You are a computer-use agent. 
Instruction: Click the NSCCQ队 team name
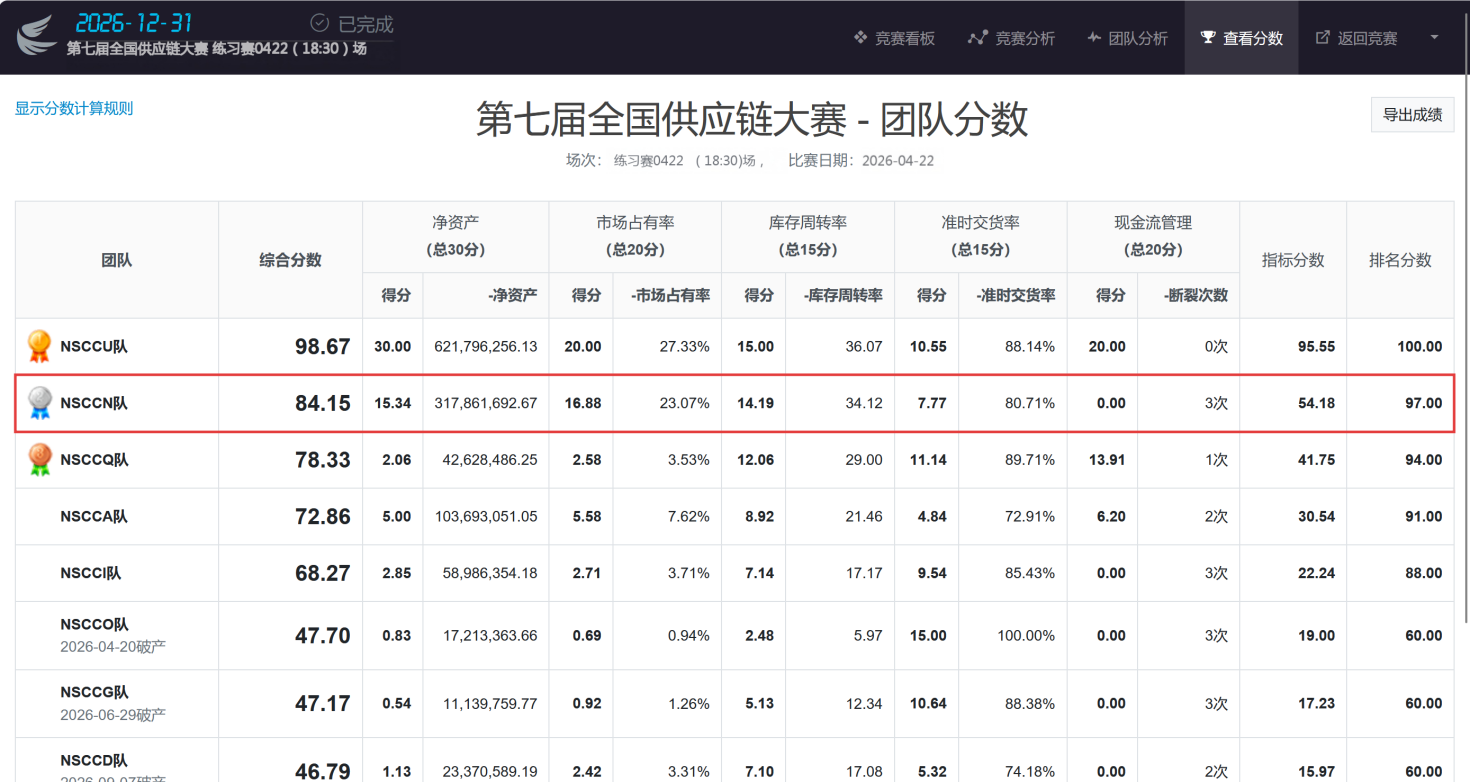click(x=94, y=460)
